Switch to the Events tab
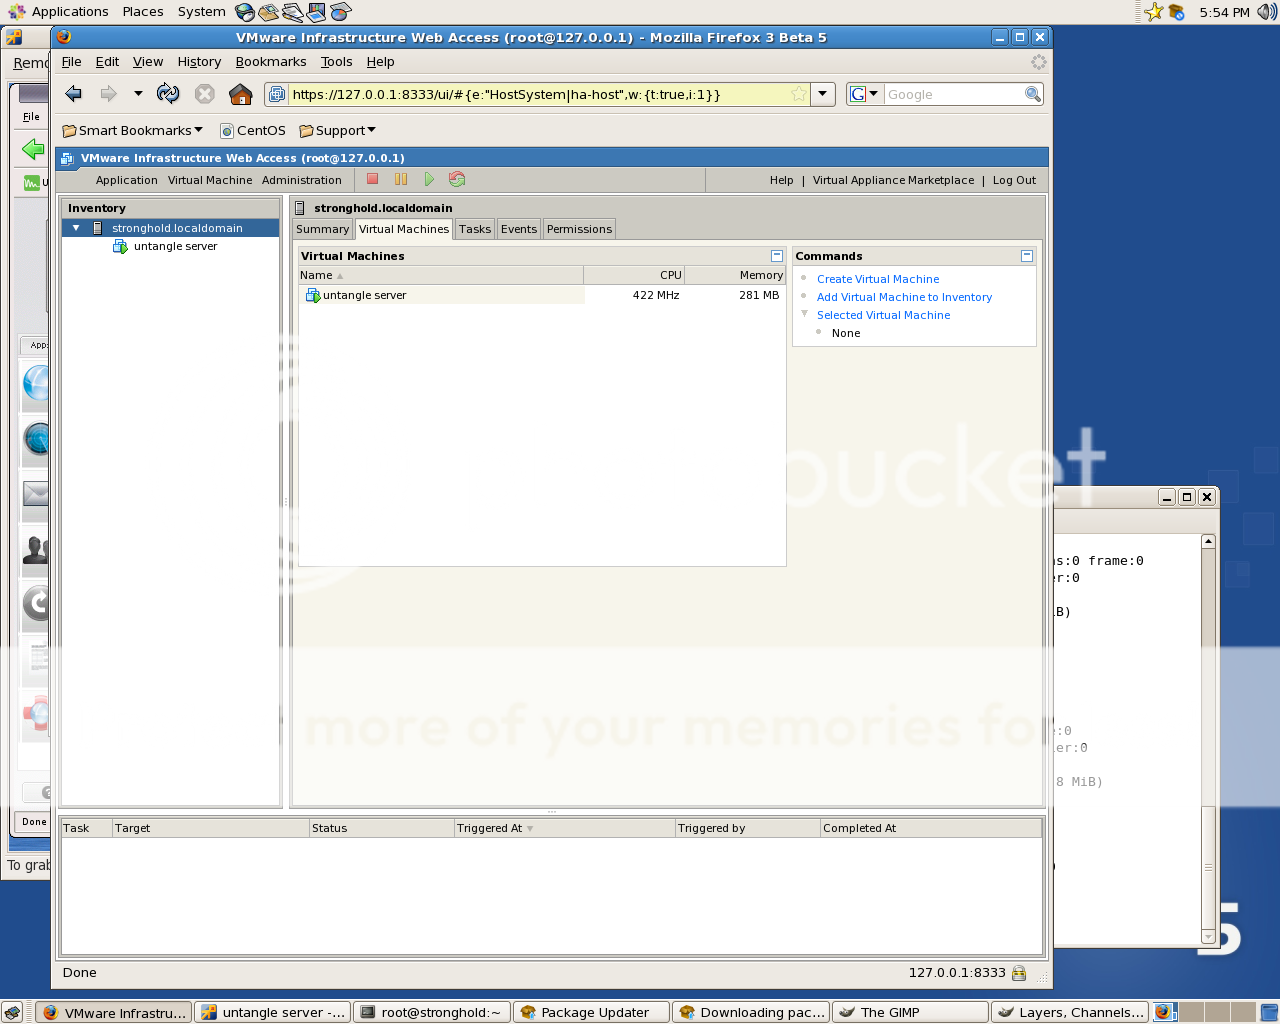1280x1024 pixels. (519, 229)
